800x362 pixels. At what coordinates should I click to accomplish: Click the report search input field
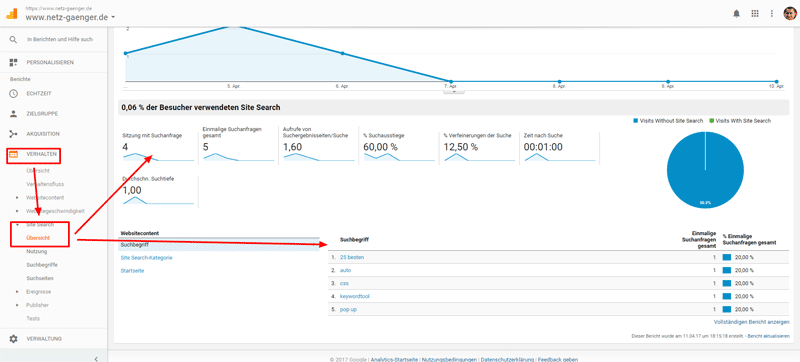(x=60, y=39)
